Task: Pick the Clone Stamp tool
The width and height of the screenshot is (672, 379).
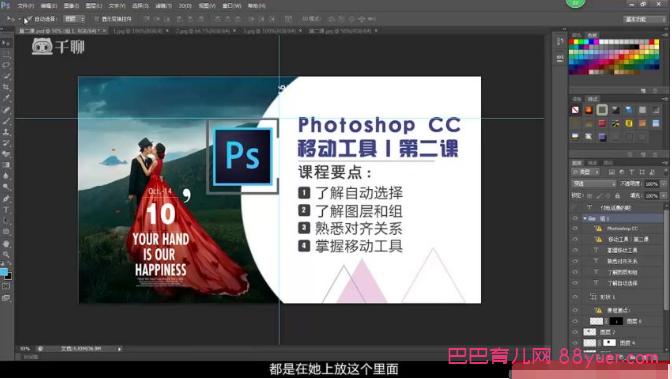Action: (x=6, y=132)
